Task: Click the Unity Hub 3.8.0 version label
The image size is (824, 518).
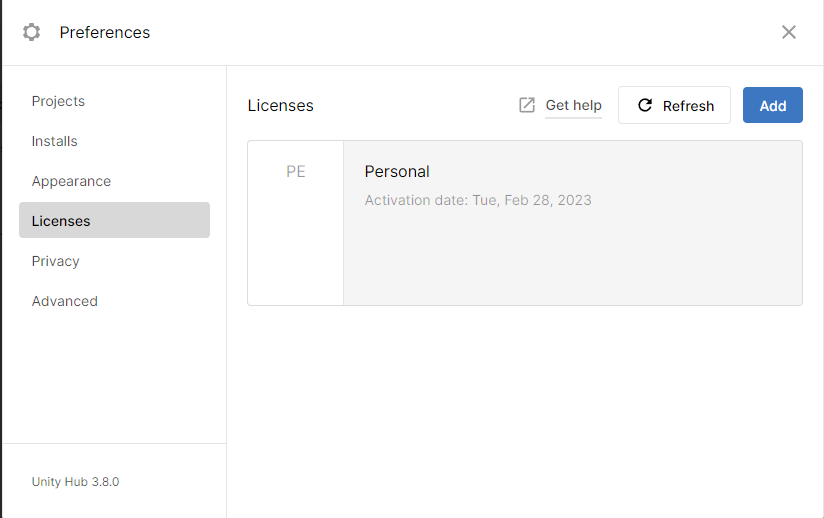Action: (x=75, y=481)
